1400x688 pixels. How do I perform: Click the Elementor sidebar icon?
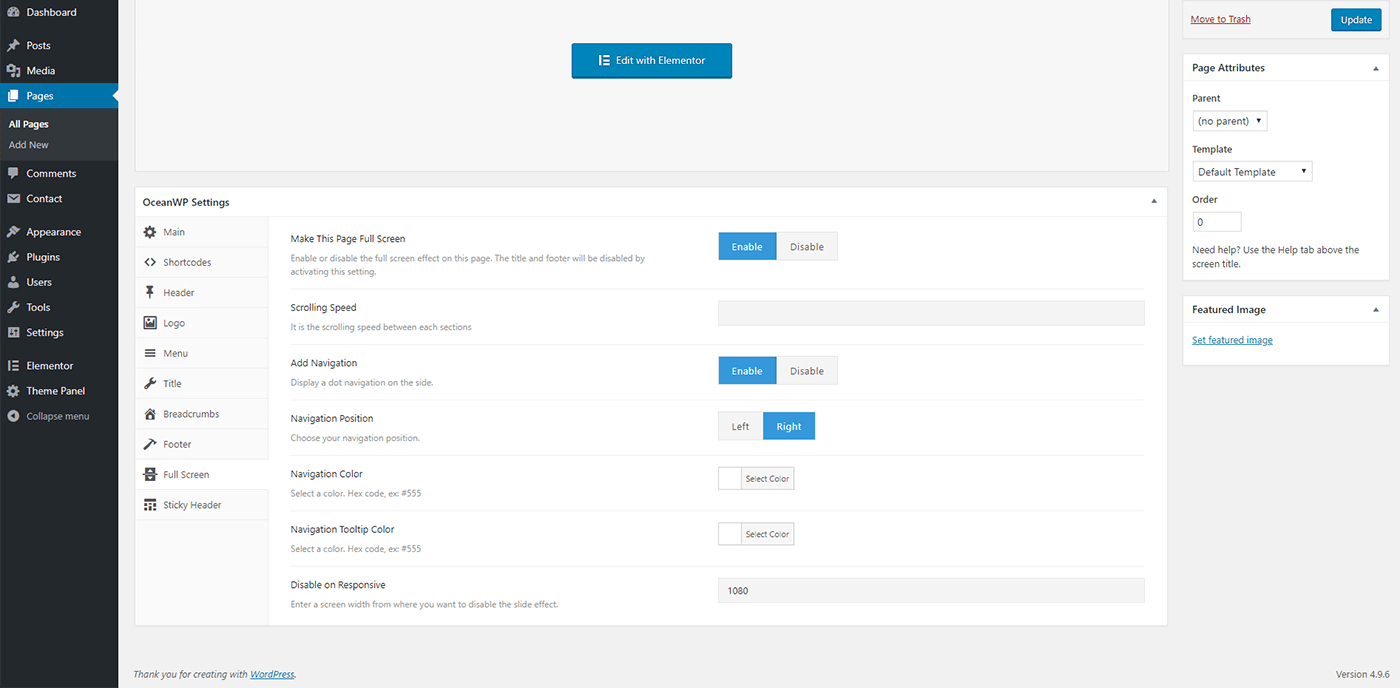point(13,366)
